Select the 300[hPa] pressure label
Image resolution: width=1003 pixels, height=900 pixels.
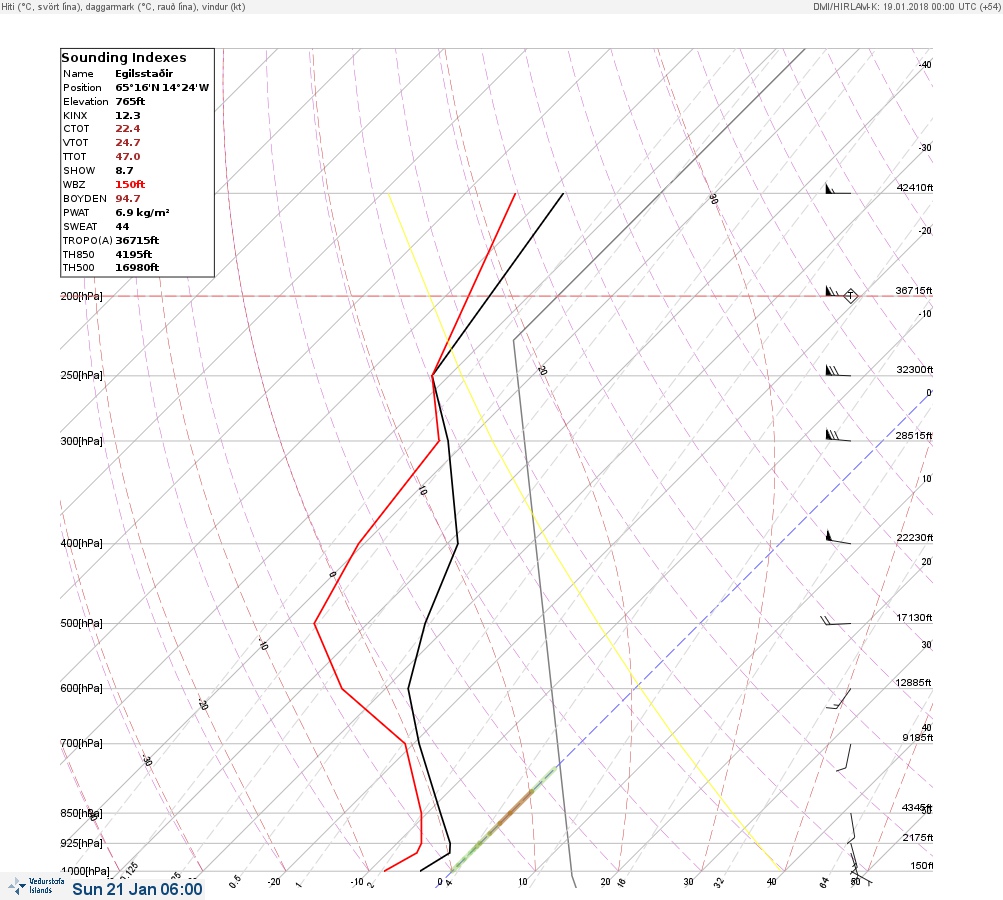pos(81,441)
